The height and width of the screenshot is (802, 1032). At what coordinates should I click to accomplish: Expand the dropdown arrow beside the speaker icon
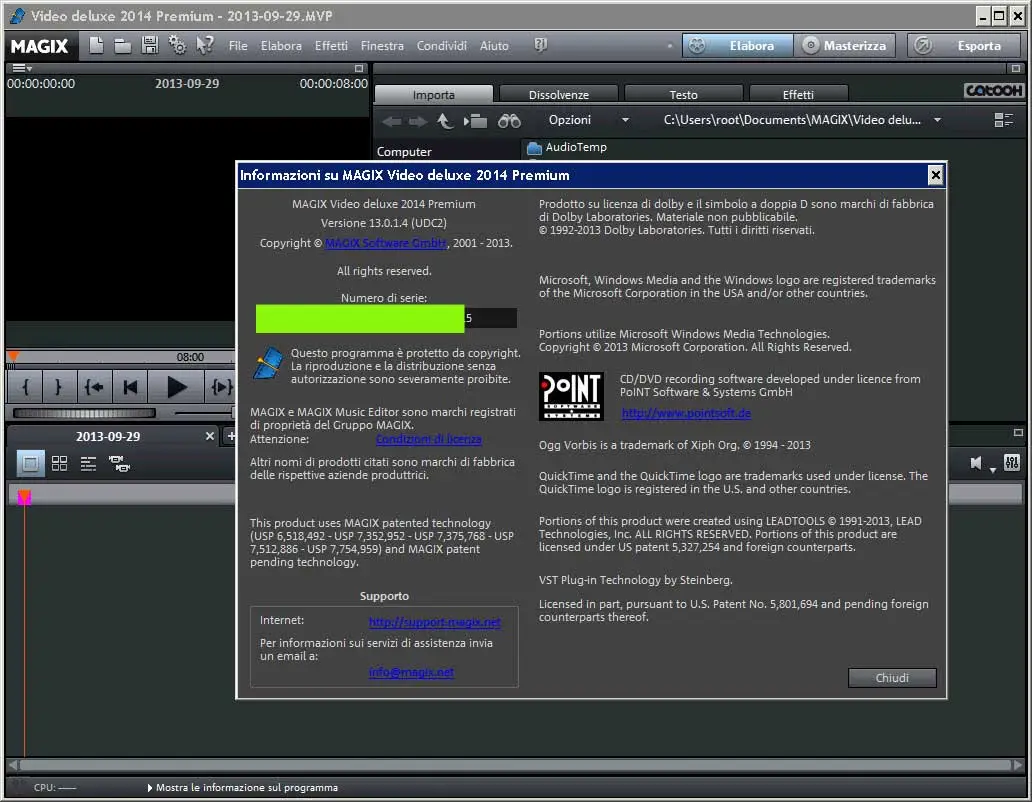click(x=993, y=470)
